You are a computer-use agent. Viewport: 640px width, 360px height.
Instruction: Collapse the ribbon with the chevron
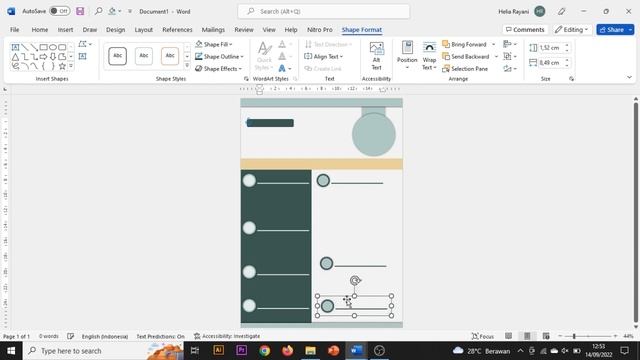(x=629, y=77)
